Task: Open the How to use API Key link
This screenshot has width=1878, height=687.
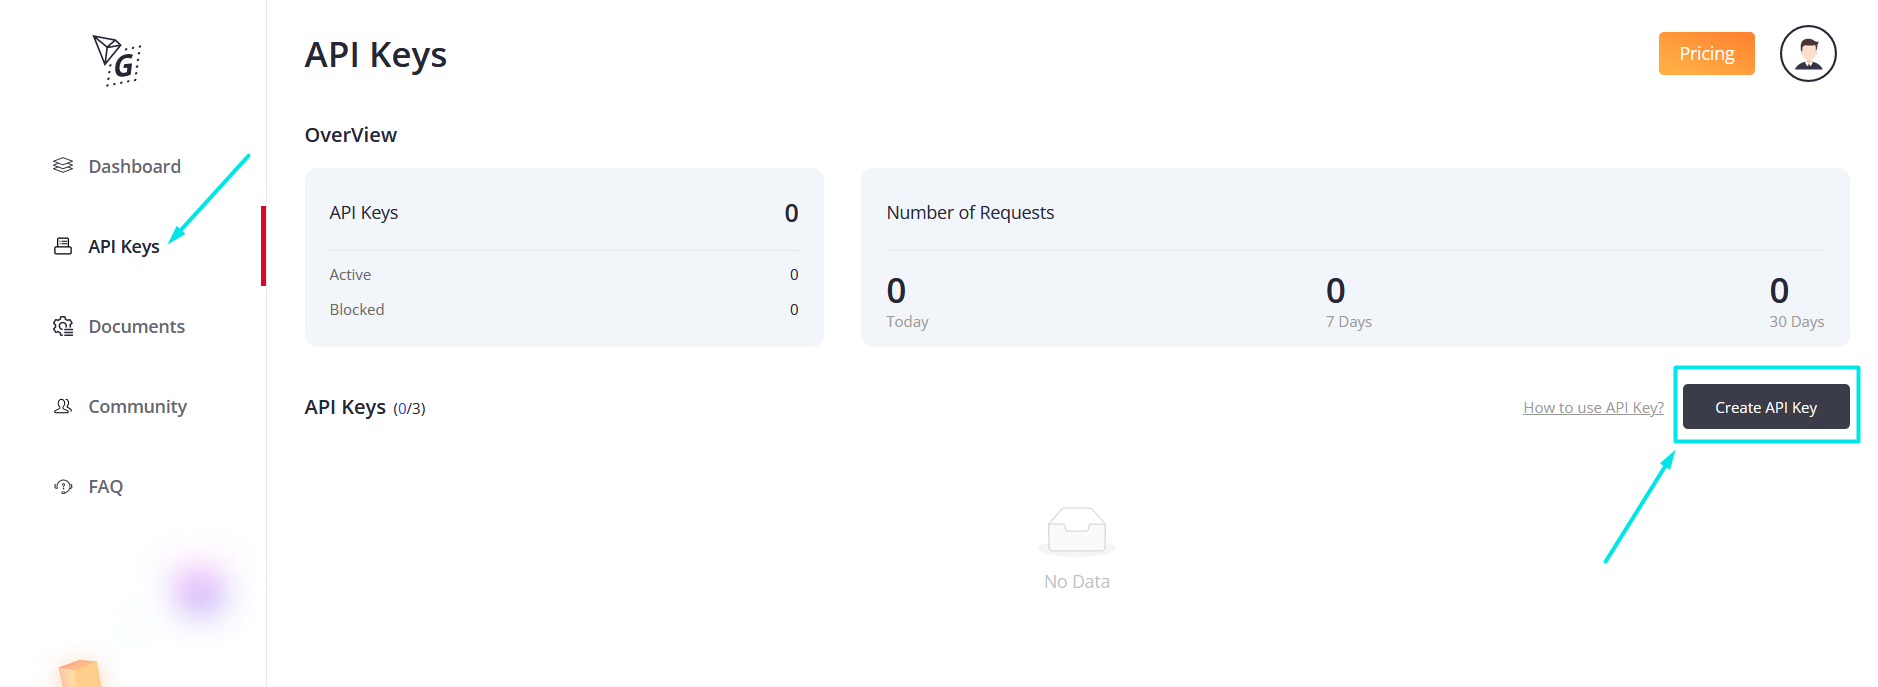Action: [1593, 407]
